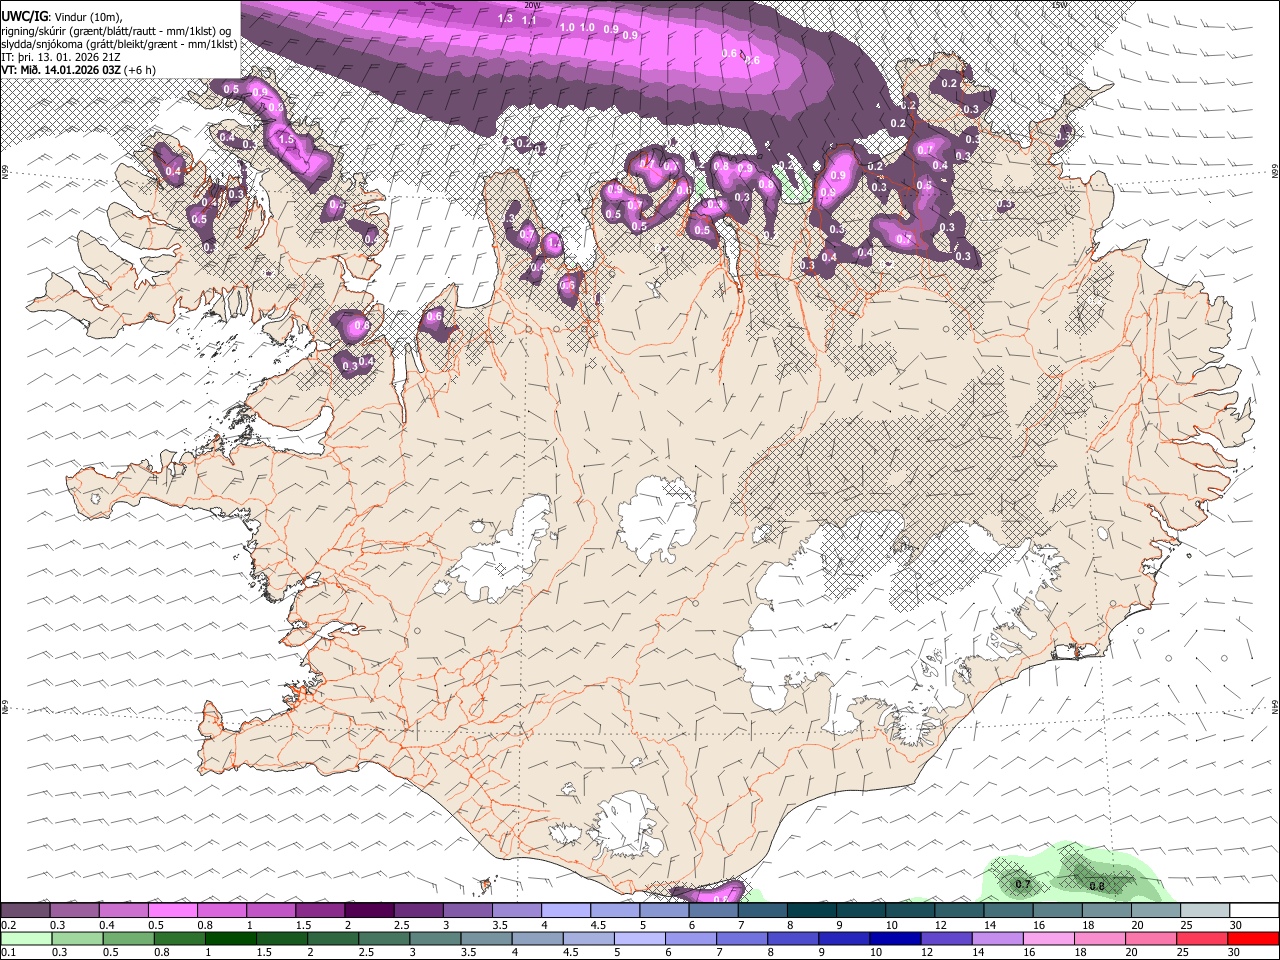Viewport: 1280px width, 960px height.
Task: Click the 'rigning/skúrir' legend description line
Action: [116, 29]
